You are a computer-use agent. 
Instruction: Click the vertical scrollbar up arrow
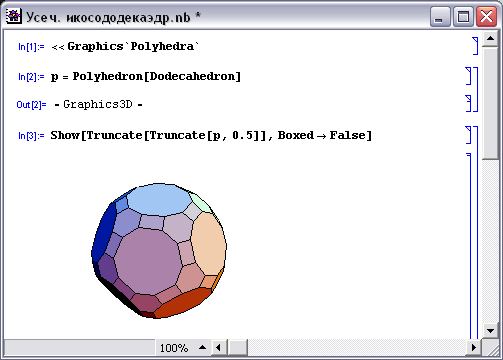[490, 39]
